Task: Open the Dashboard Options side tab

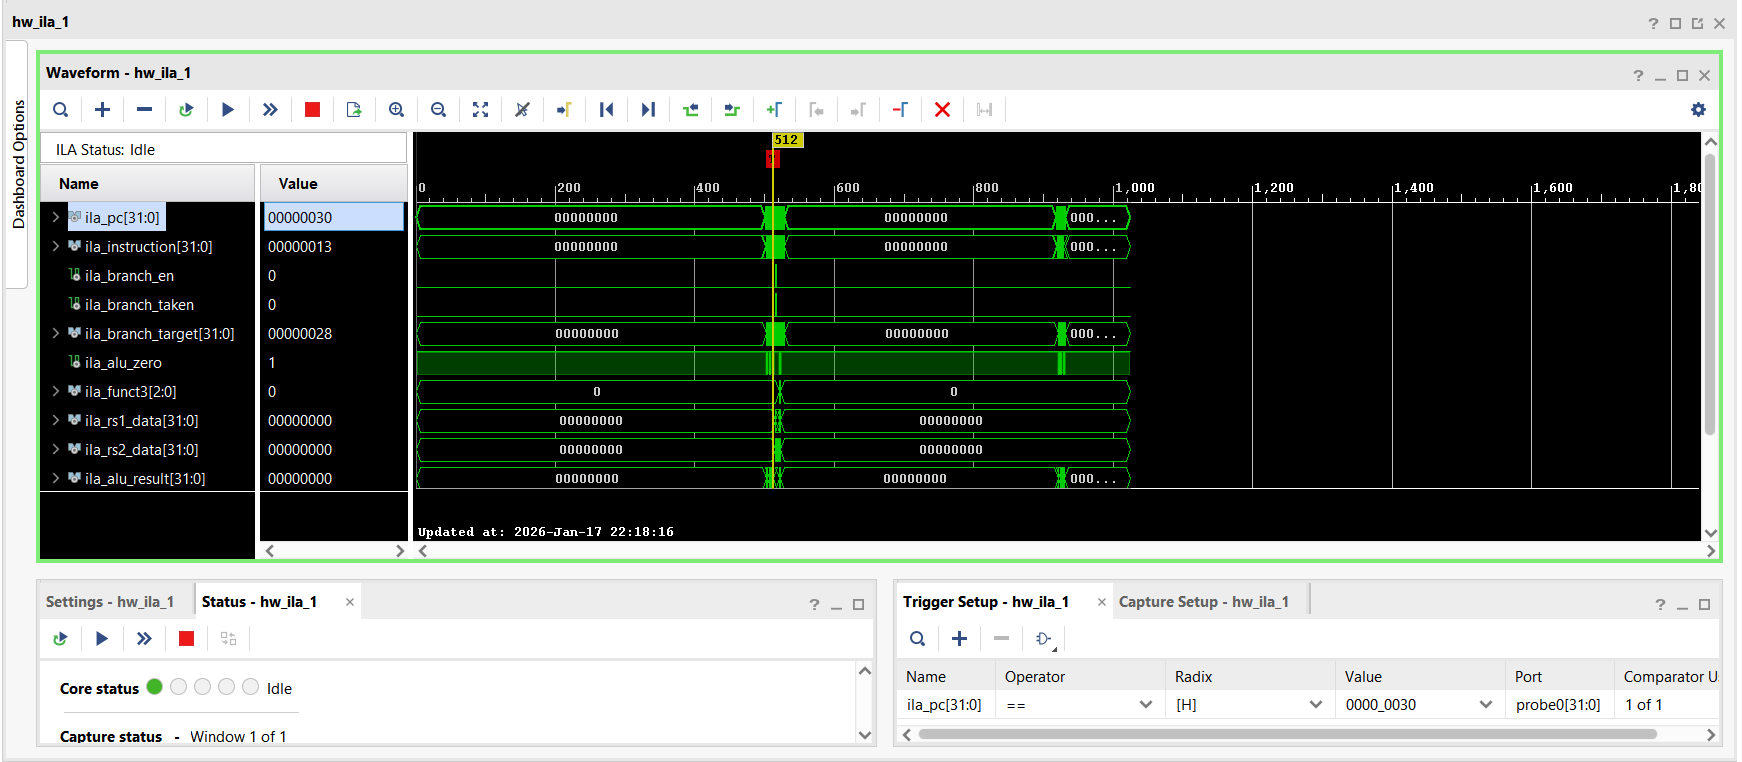Action: pos(18,164)
